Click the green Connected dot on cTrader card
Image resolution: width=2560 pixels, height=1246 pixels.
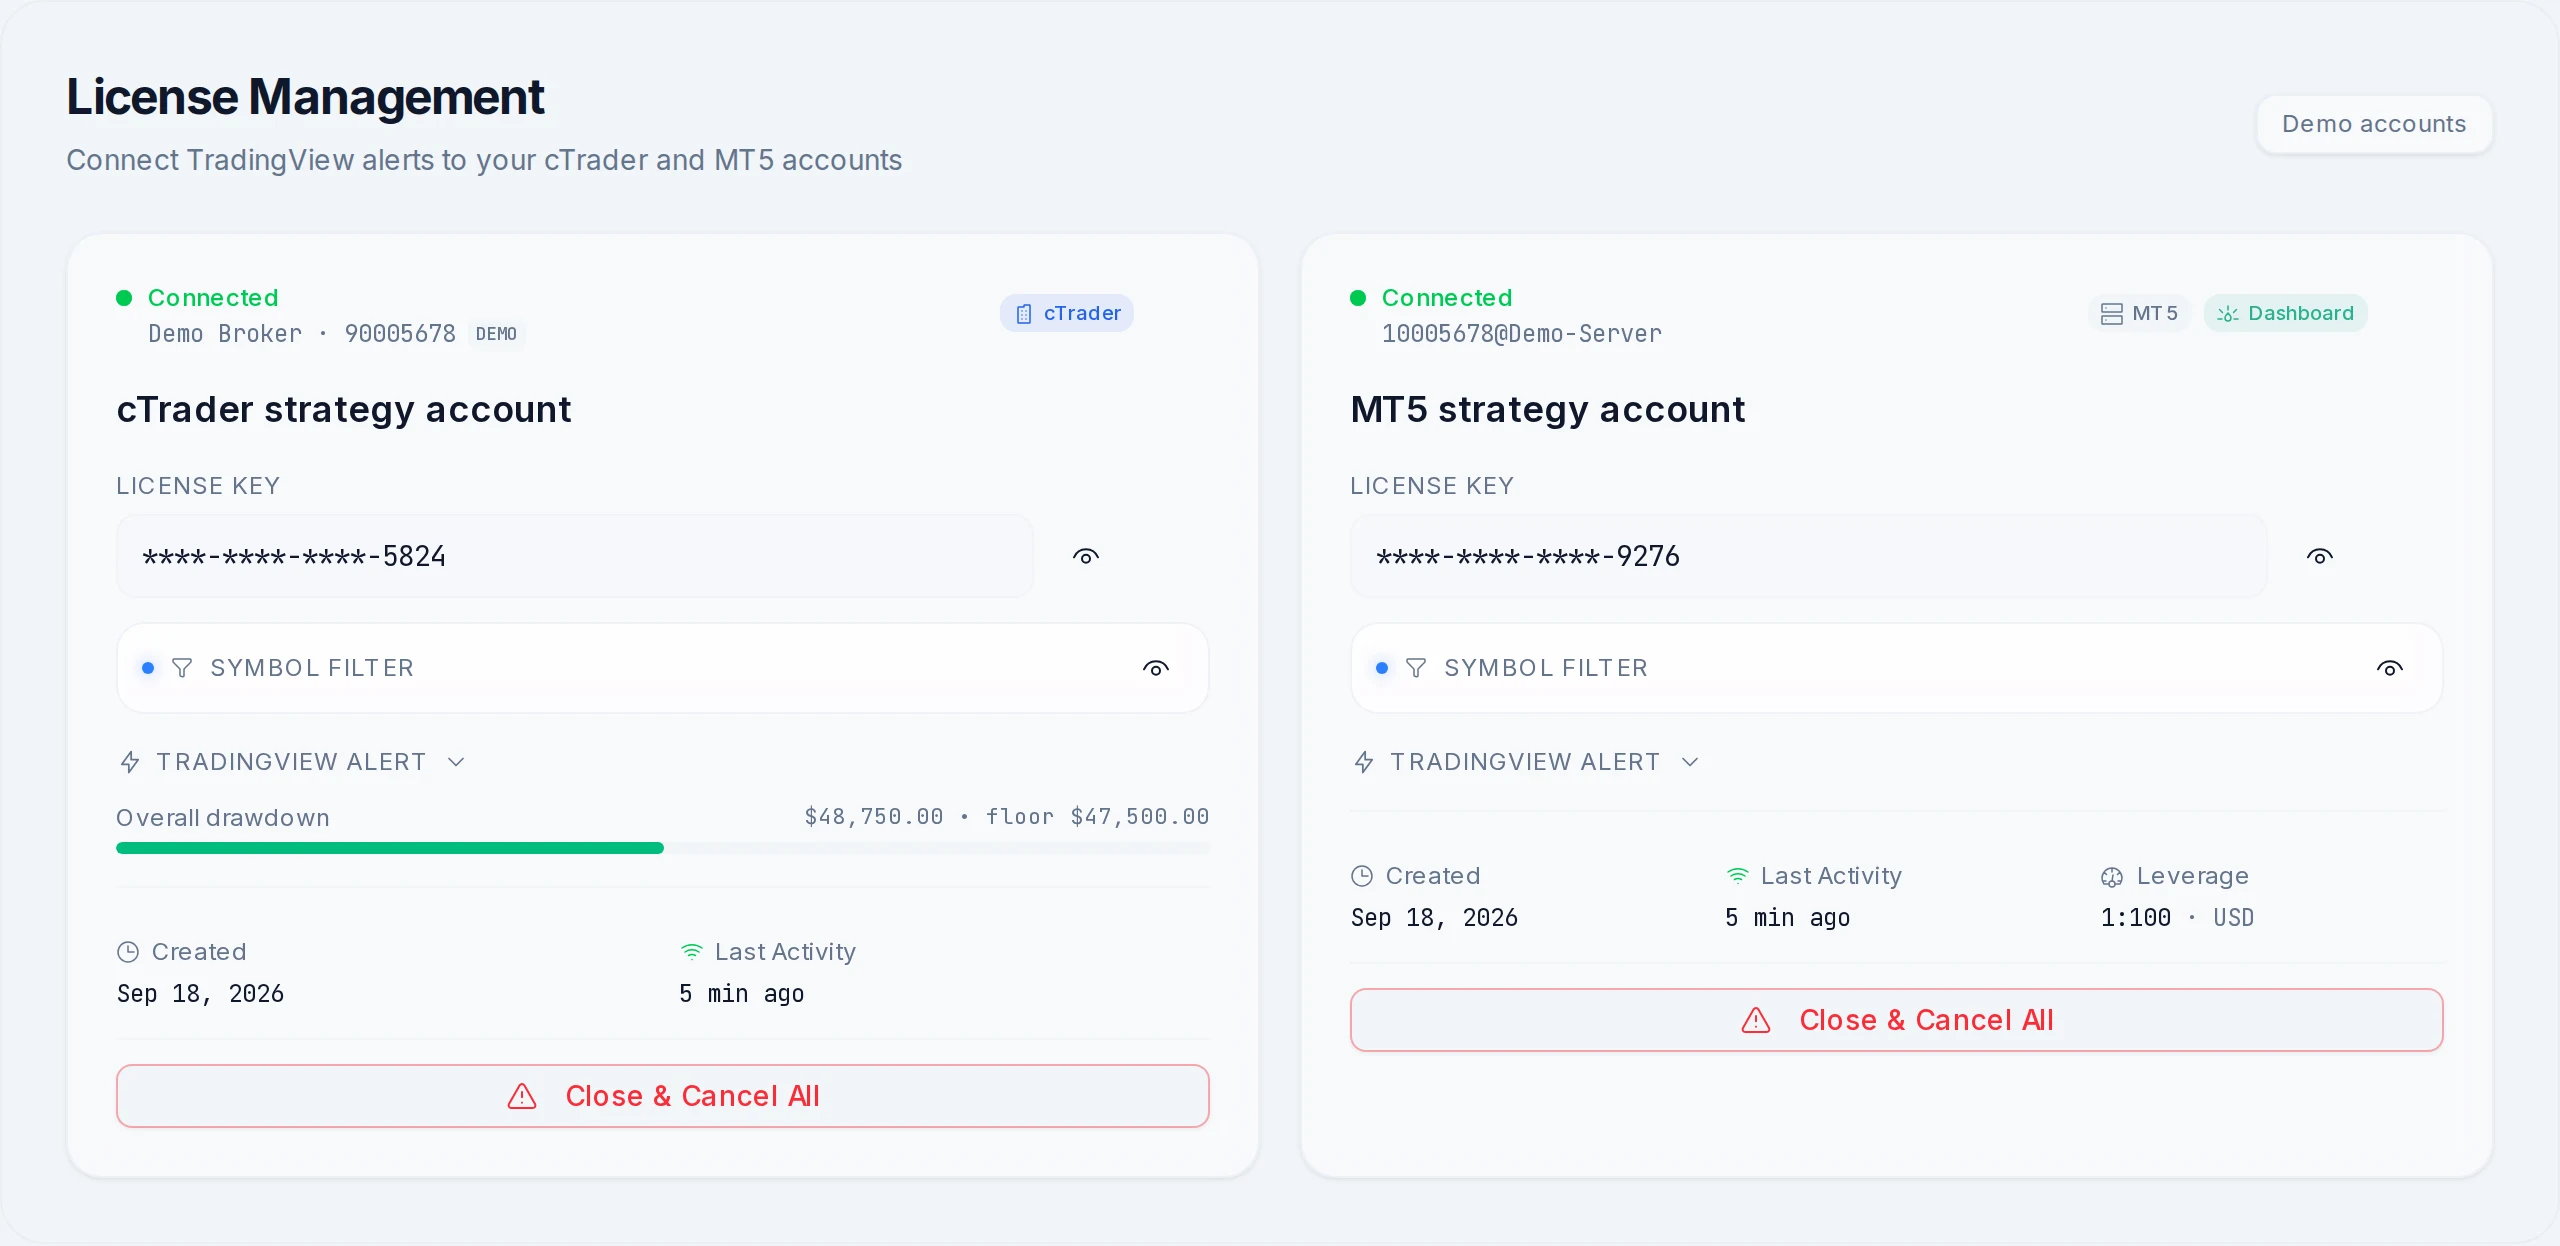pos(125,298)
